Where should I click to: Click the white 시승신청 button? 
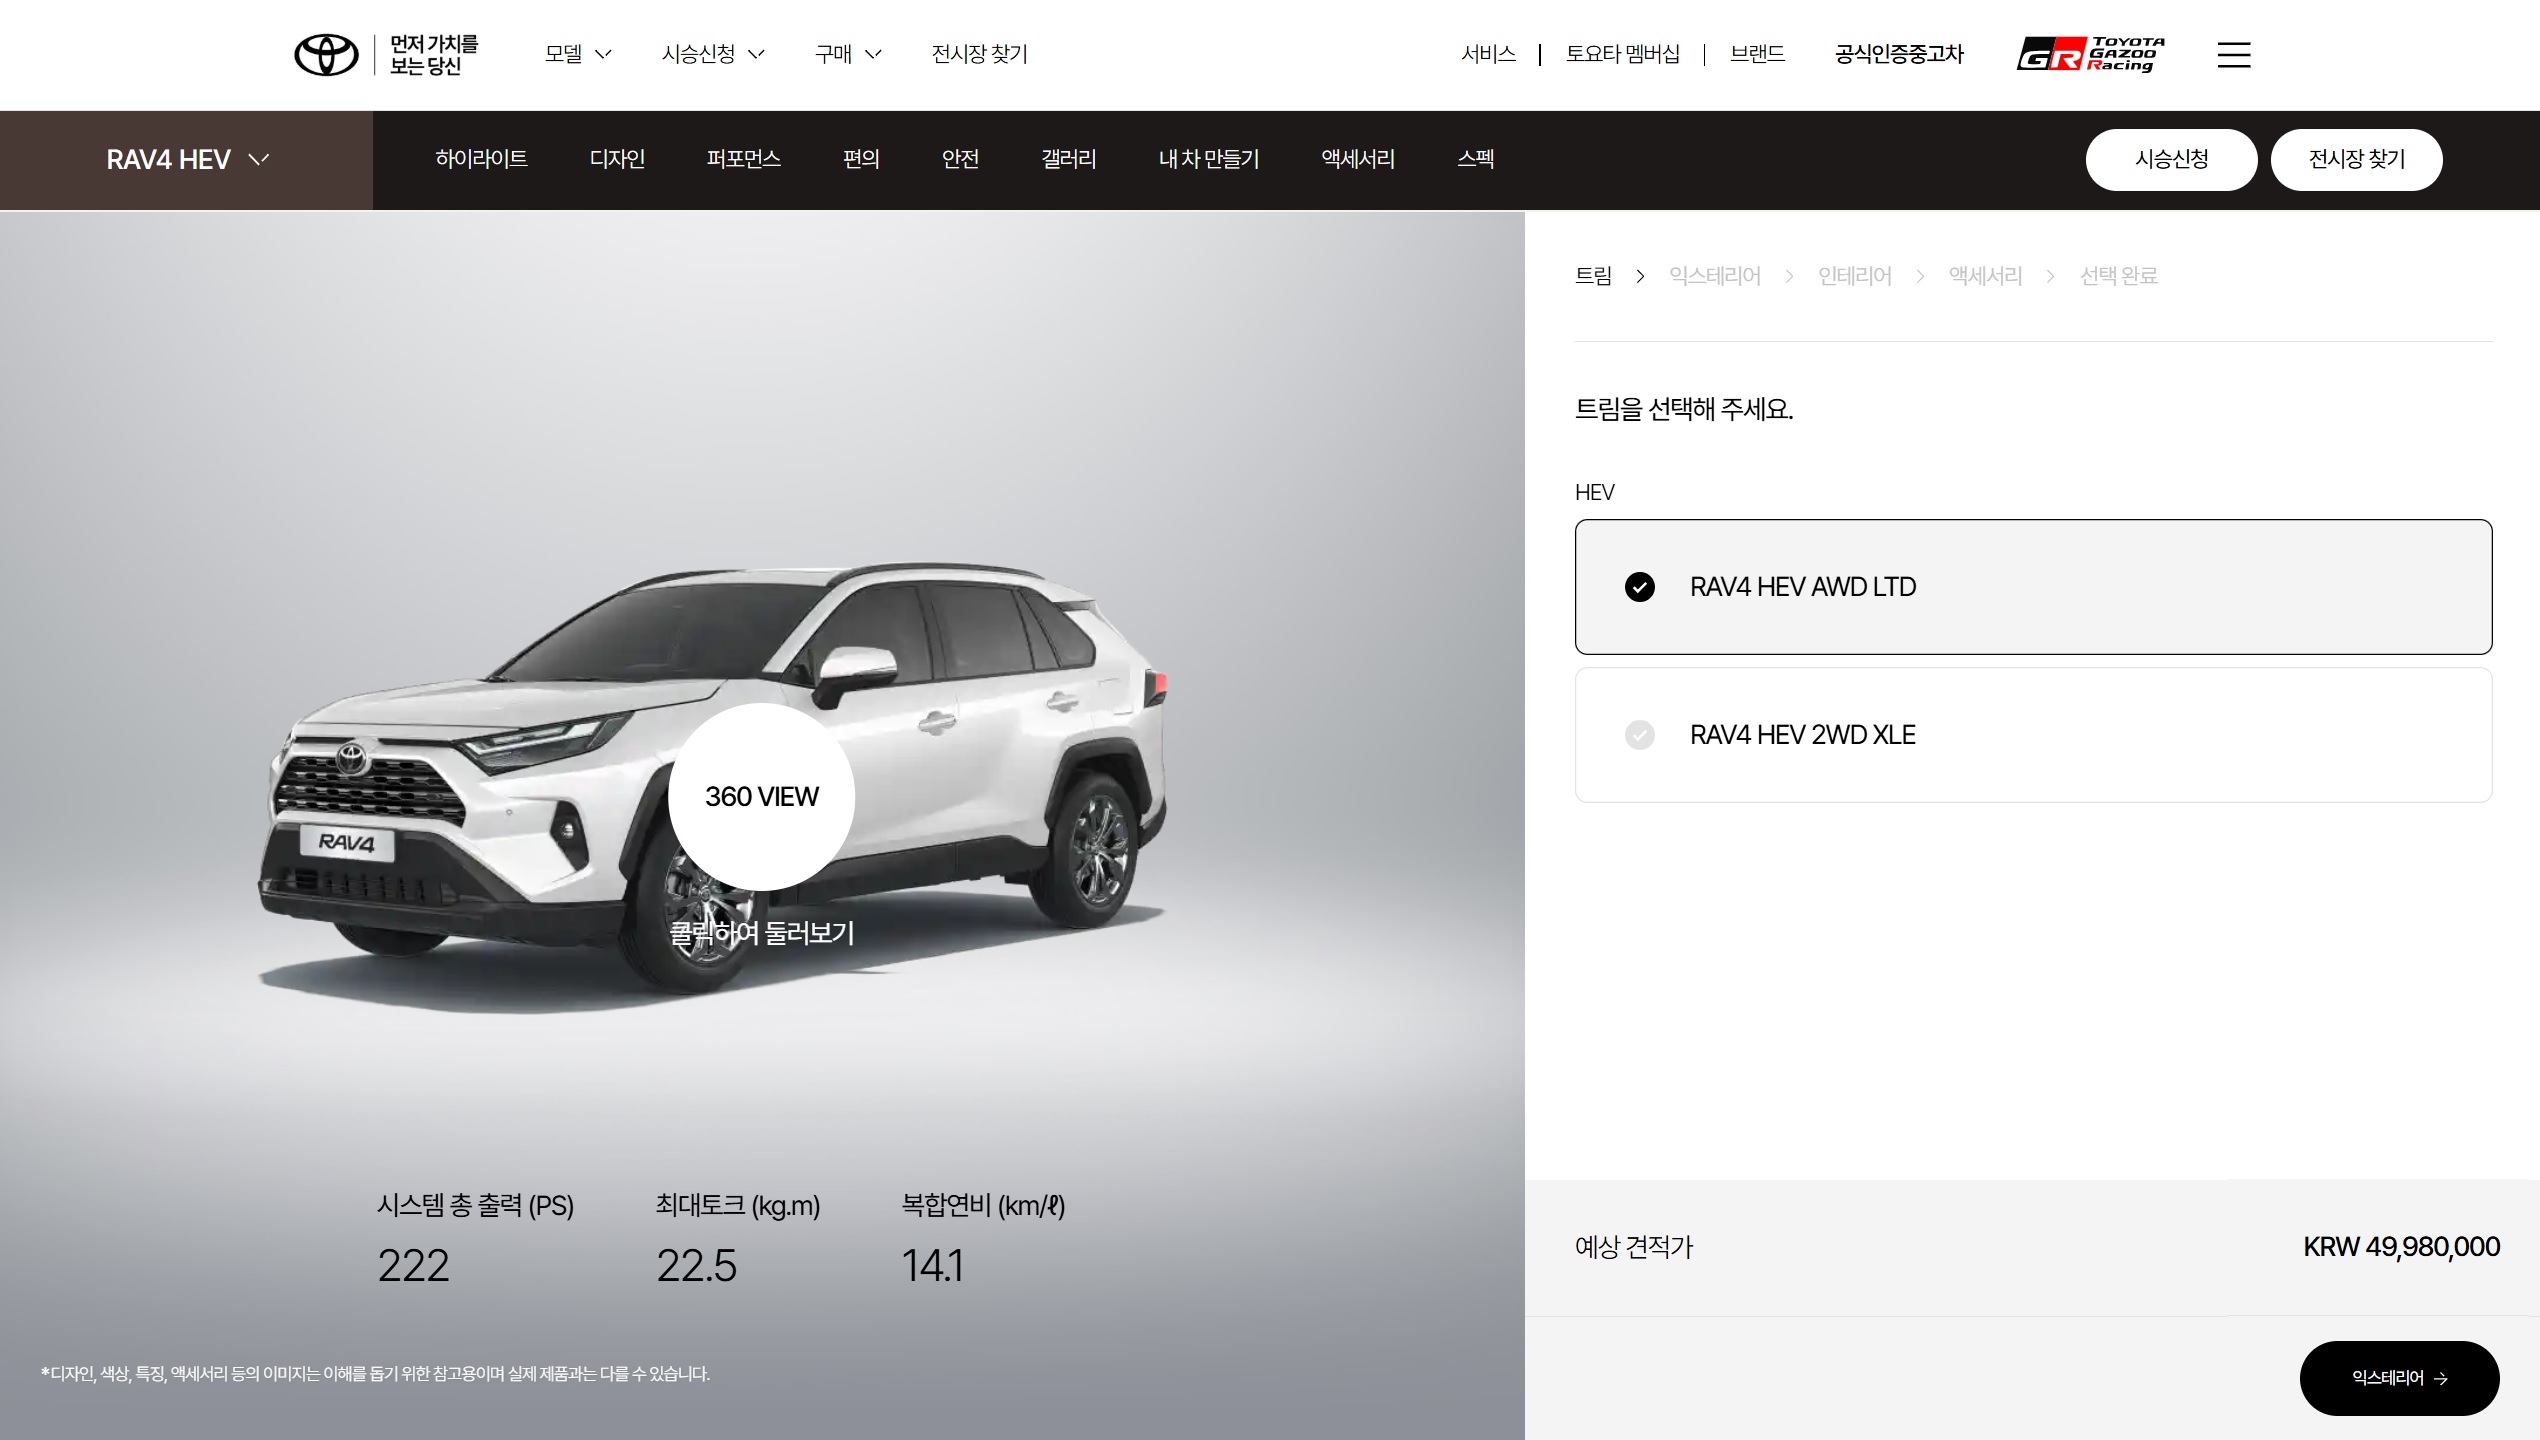point(2171,160)
